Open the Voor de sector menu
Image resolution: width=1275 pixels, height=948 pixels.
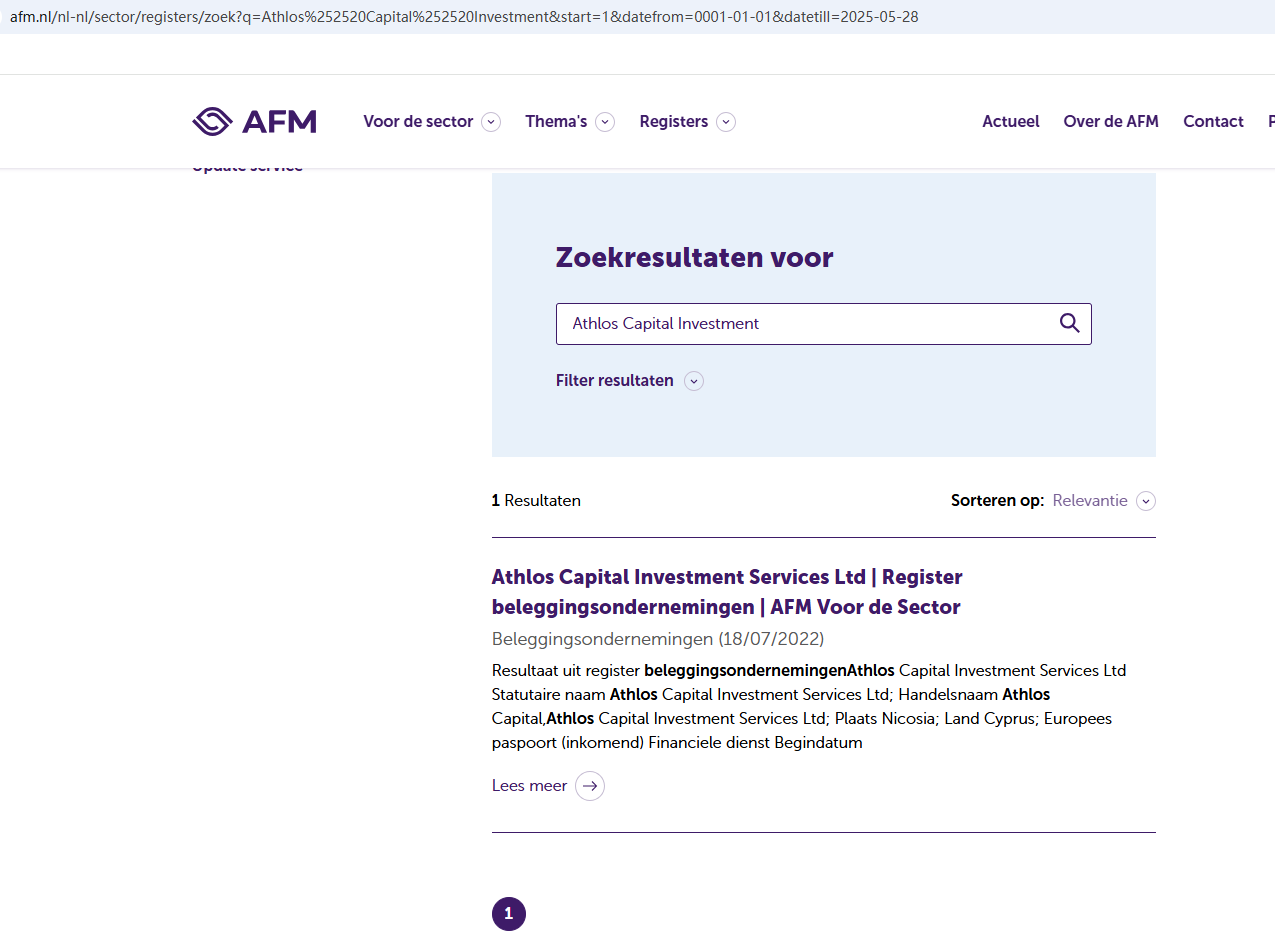(x=418, y=122)
